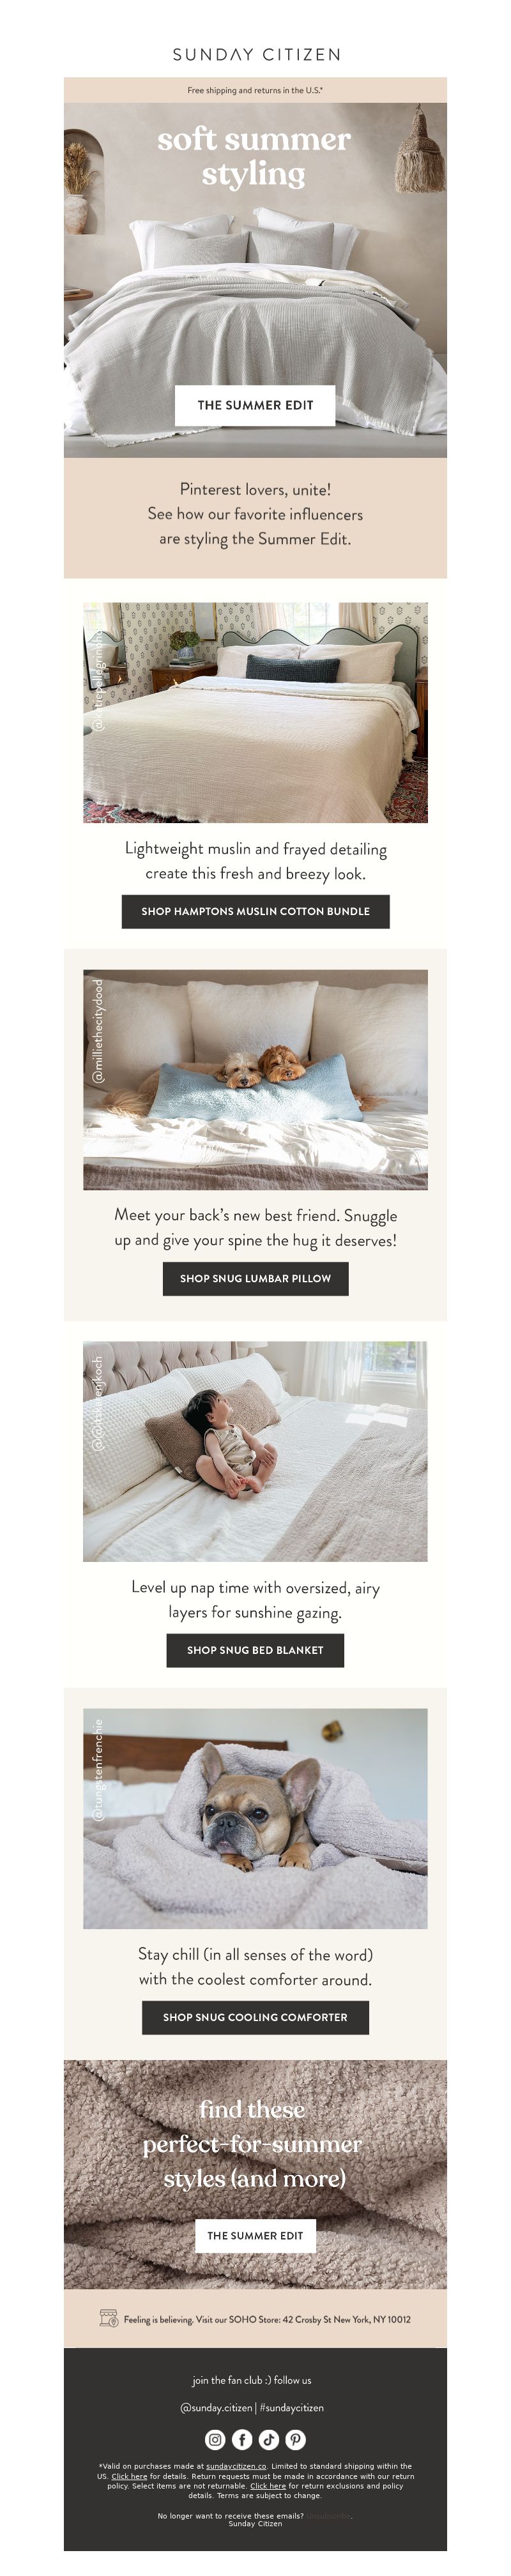Click the Sunday Citizen logo header
The height and width of the screenshot is (2576, 511).
(x=256, y=54)
